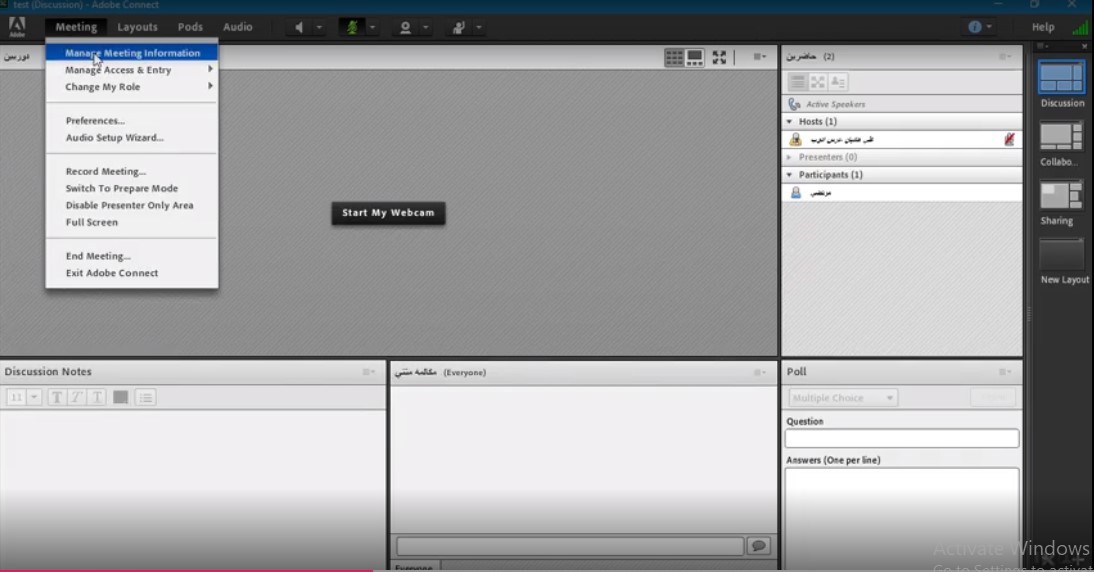
Task: Open the Meeting menu
Action: click(x=76, y=27)
